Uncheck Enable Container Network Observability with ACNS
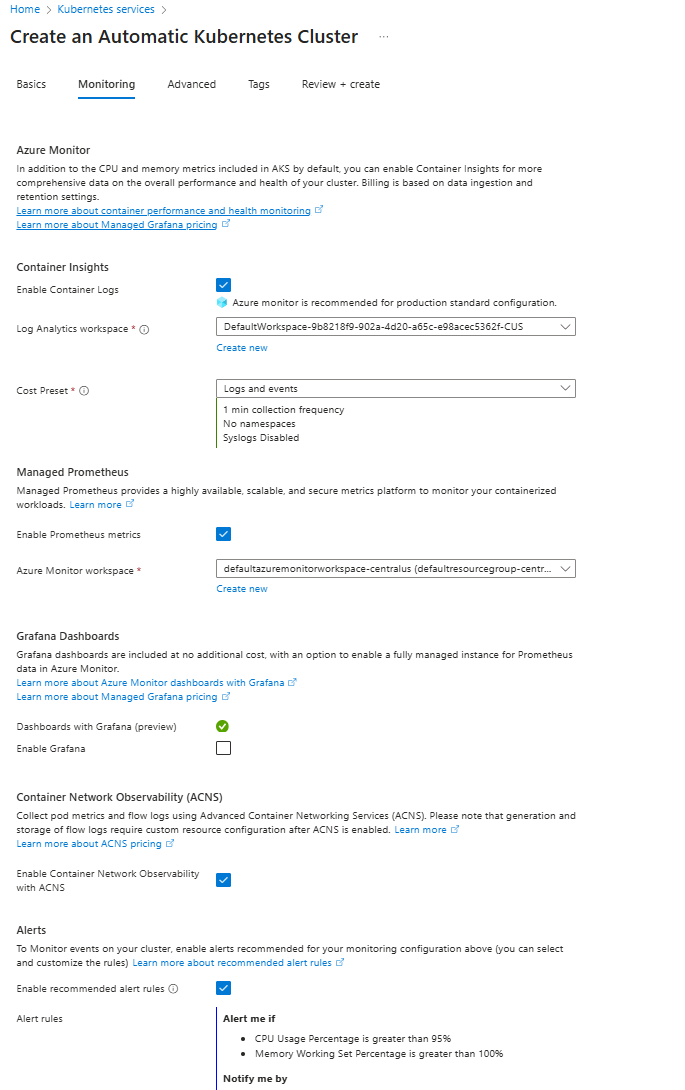 click(223, 880)
